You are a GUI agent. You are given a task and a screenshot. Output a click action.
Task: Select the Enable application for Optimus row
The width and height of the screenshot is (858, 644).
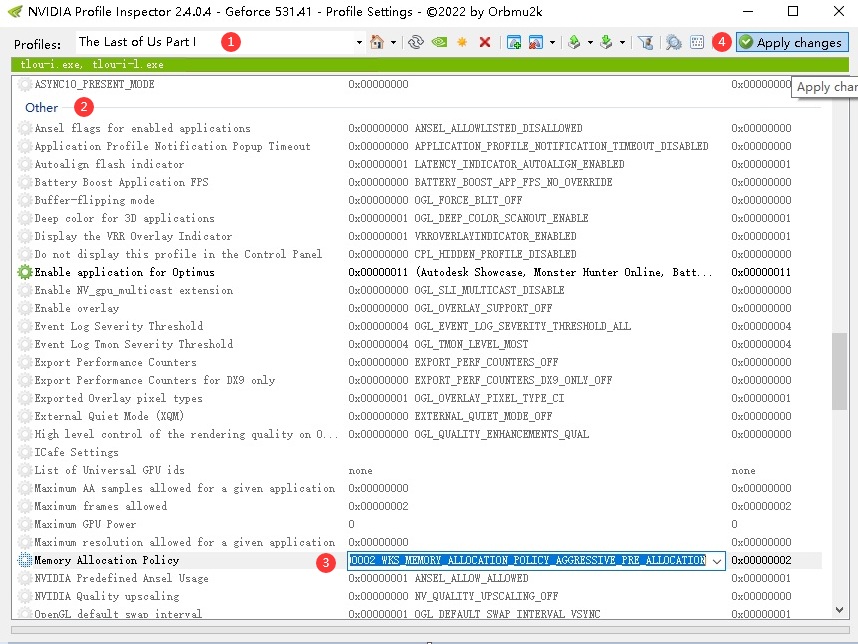[x=419, y=272]
